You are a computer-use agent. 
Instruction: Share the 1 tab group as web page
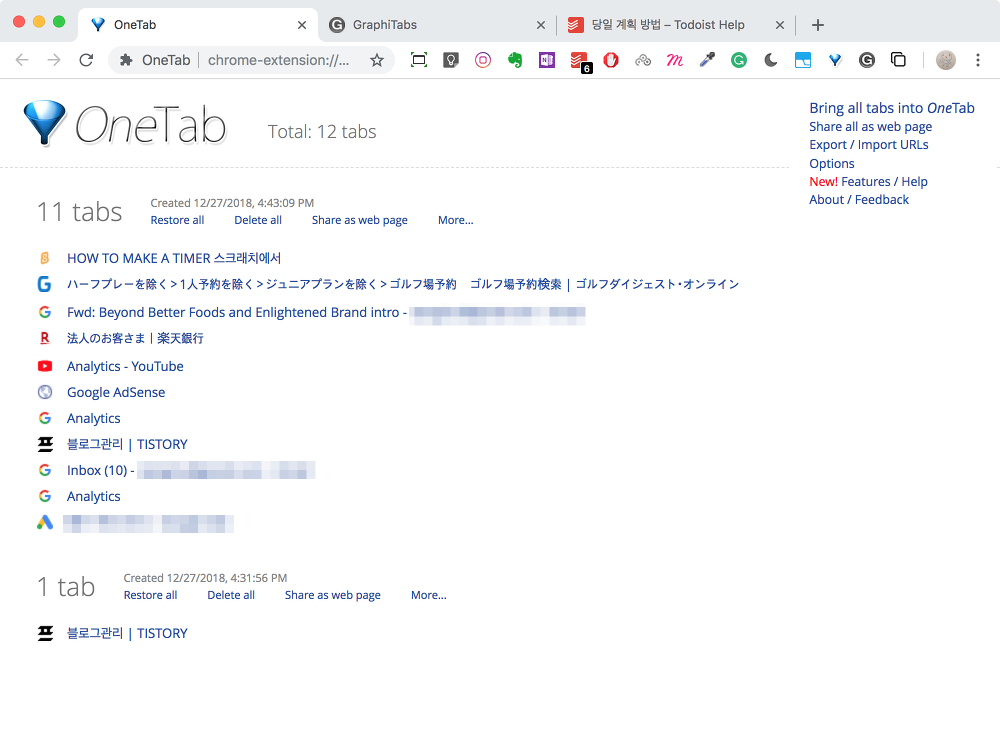333,595
